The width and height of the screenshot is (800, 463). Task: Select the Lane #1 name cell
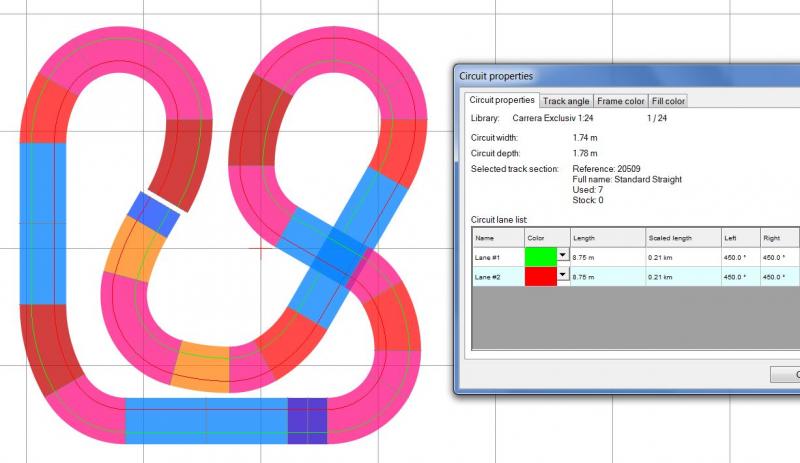pos(498,257)
